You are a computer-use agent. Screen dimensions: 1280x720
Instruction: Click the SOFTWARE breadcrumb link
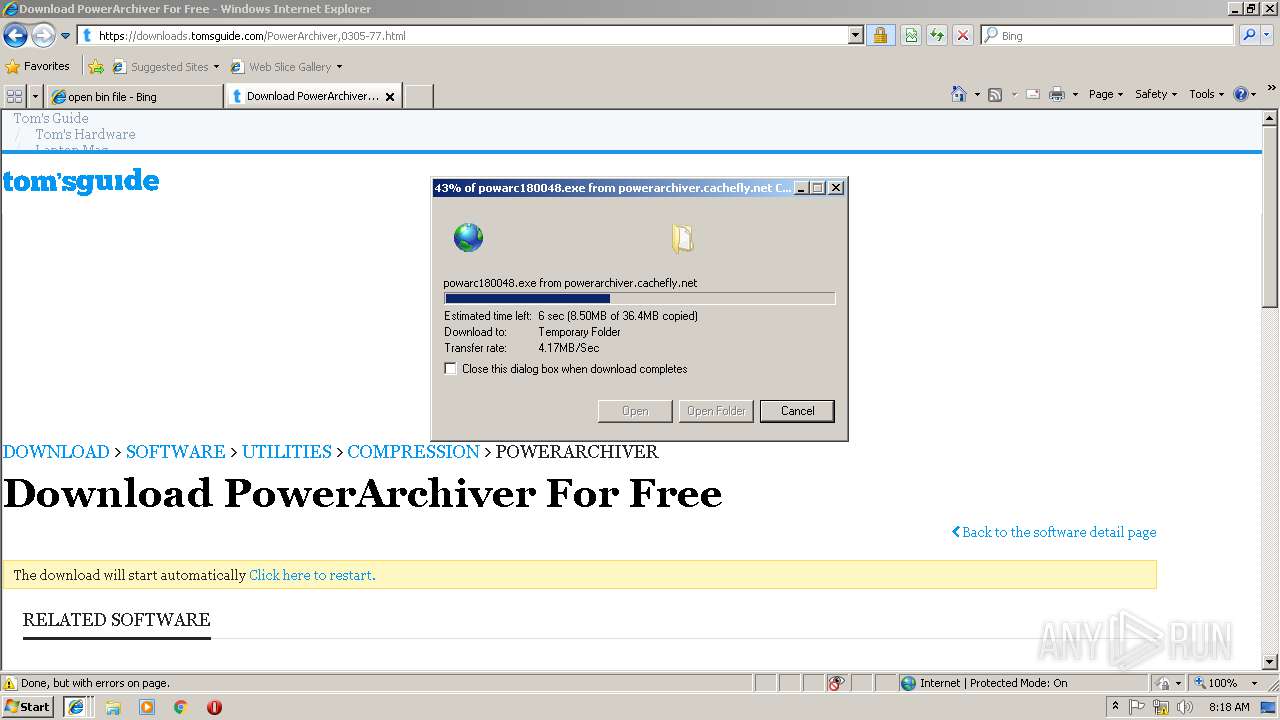(175, 452)
